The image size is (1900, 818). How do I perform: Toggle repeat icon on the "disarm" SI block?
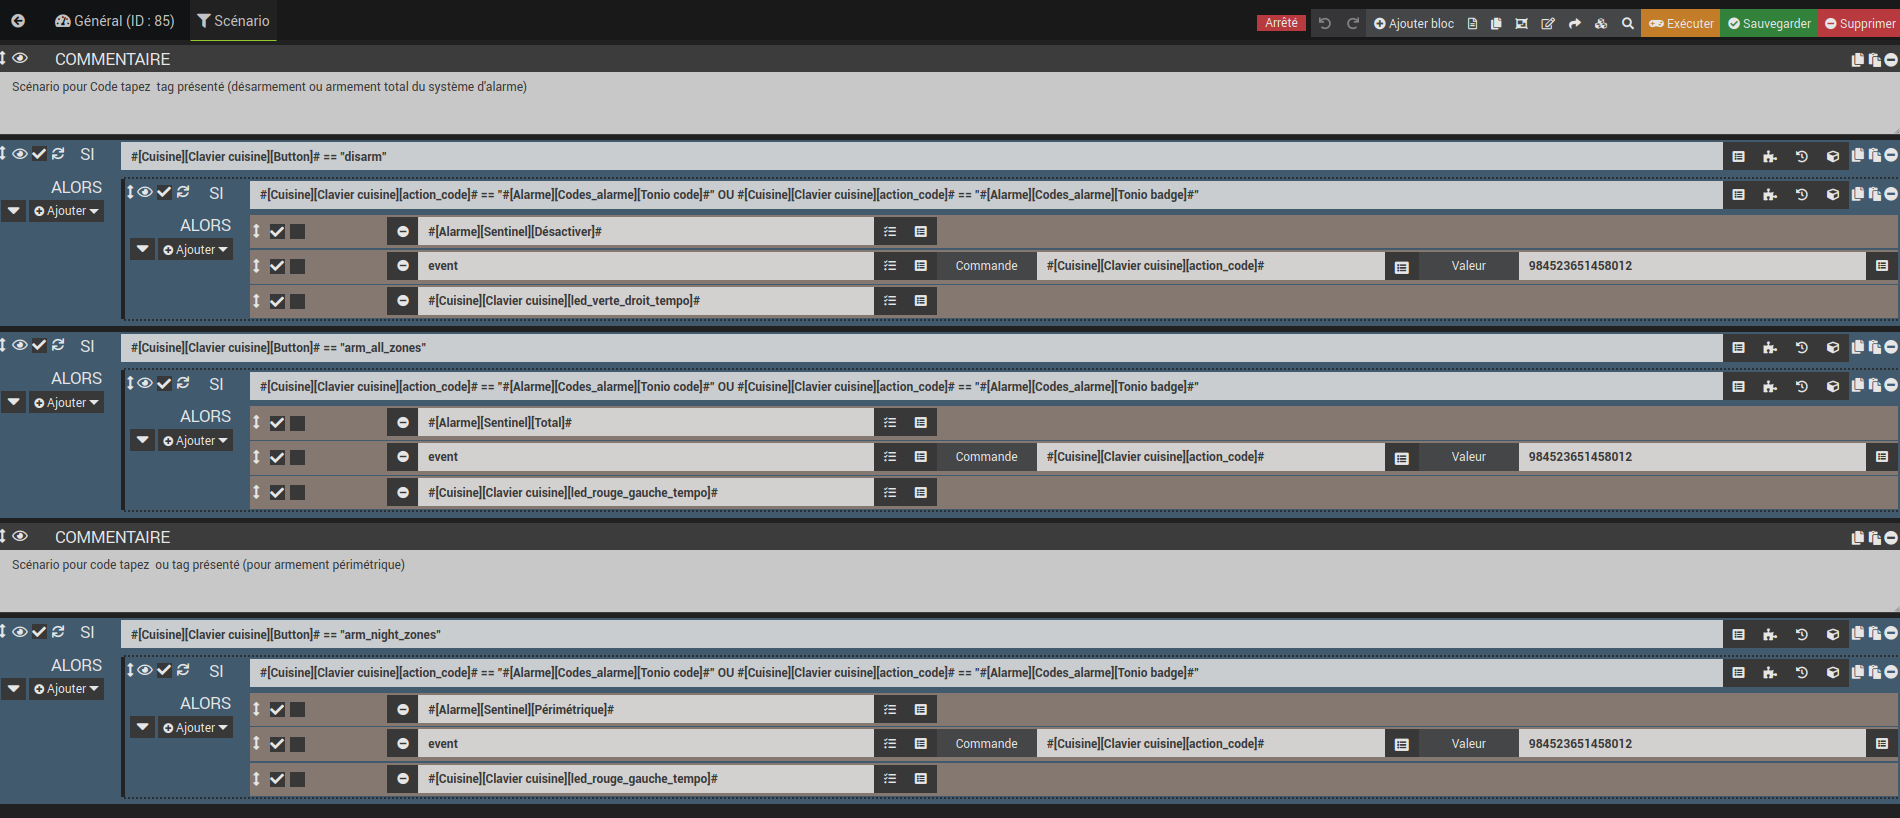click(58, 154)
